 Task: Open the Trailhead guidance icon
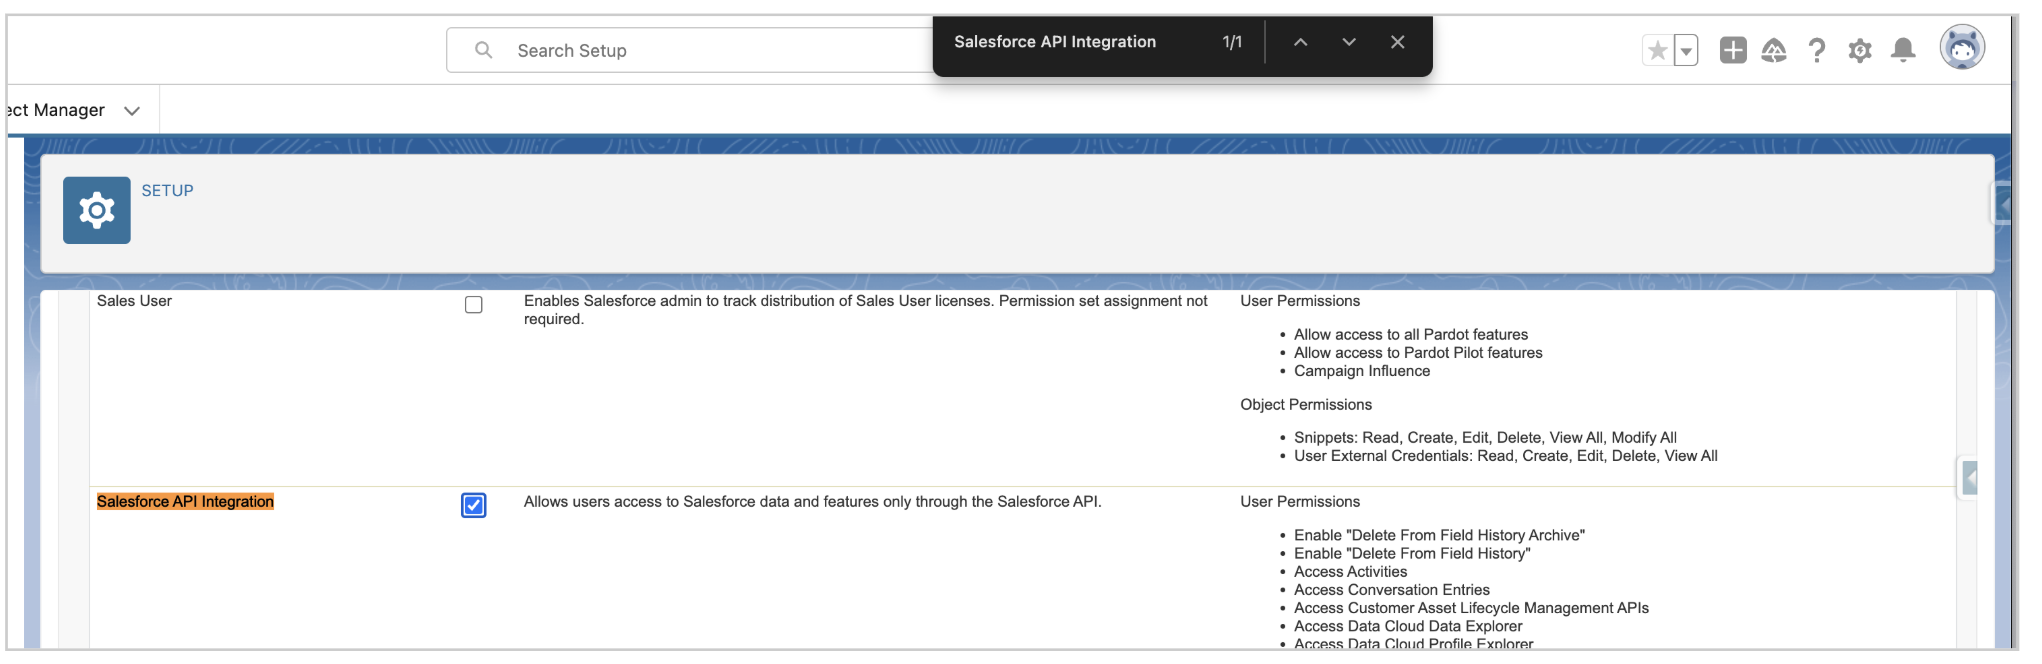click(x=1774, y=50)
